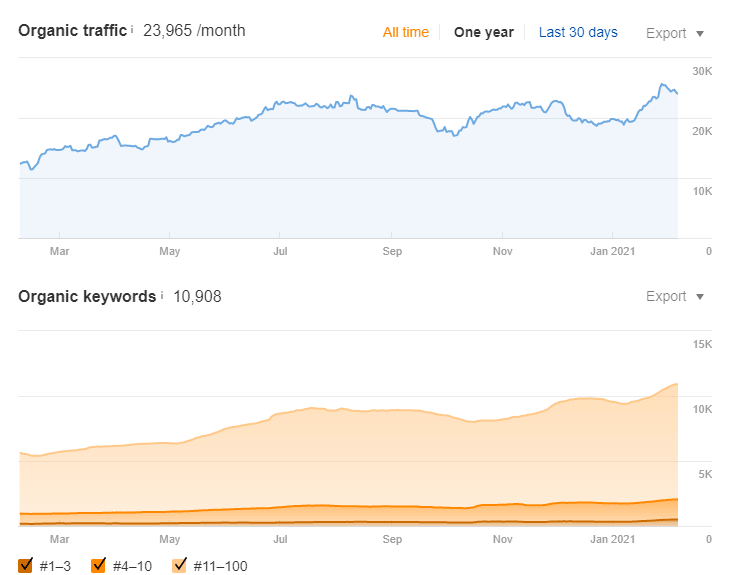Expand the Organic keywords Export dropdown
The width and height of the screenshot is (732, 575).
[x=675, y=296]
